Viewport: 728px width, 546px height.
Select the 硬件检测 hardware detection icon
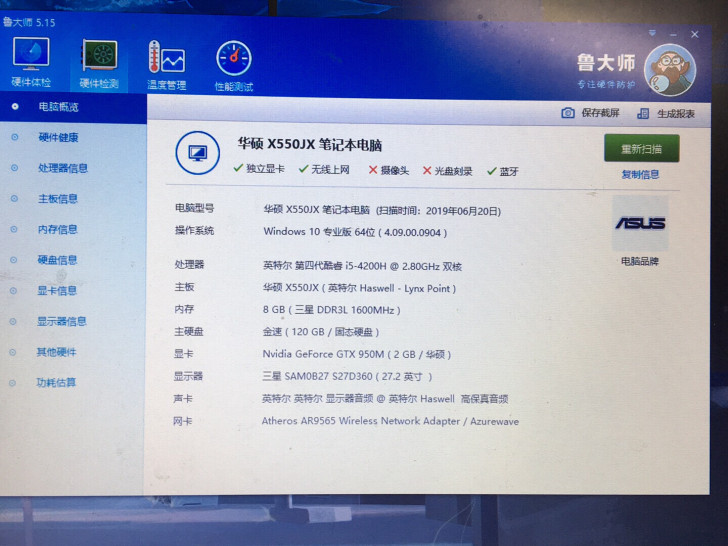pyautogui.click(x=99, y=63)
